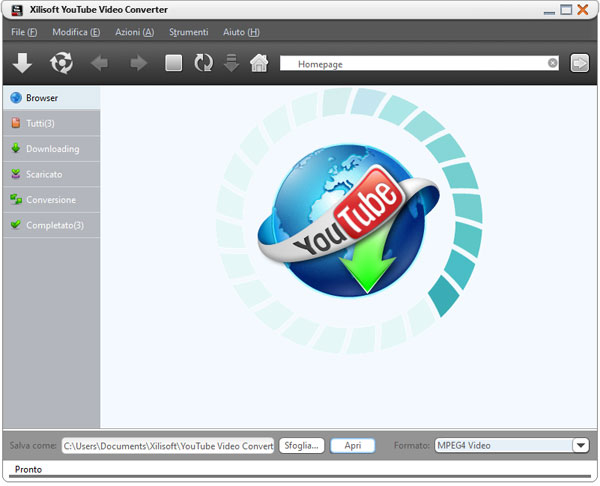600x486 pixels.
Task: Click the Xilisoft app icon in title bar
Action: click(17, 10)
